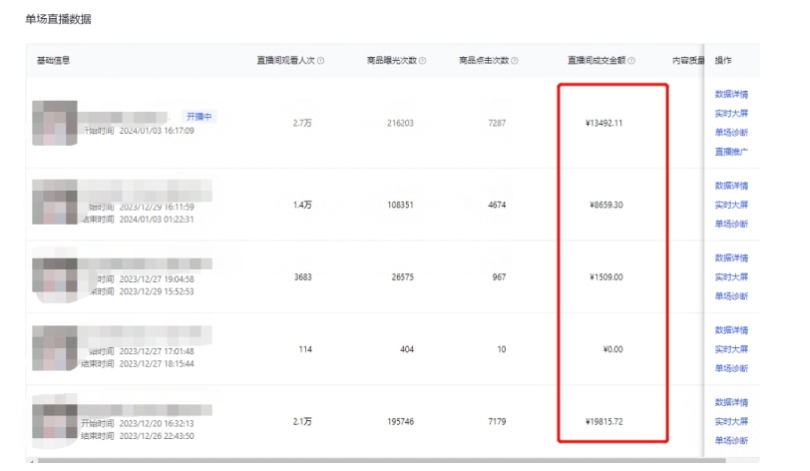Open 单场诊断 for the ¥1509.00 stream
Screen dimensions: 810x471
tap(731, 296)
